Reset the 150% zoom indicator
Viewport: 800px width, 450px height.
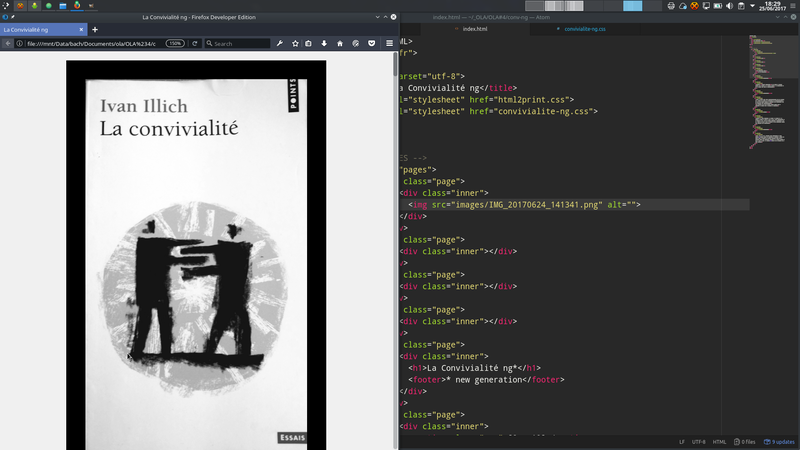pos(175,44)
